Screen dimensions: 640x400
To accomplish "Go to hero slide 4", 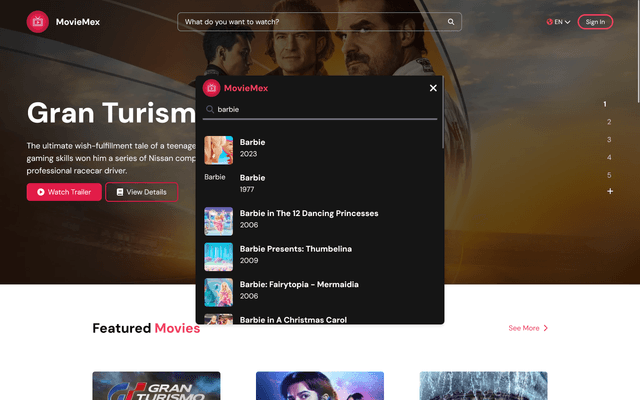I will point(609,157).
